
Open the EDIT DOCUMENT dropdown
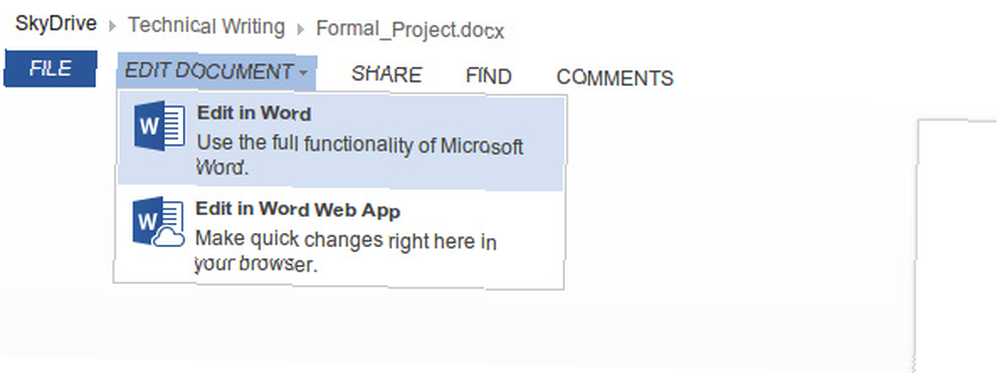(216, 71)
